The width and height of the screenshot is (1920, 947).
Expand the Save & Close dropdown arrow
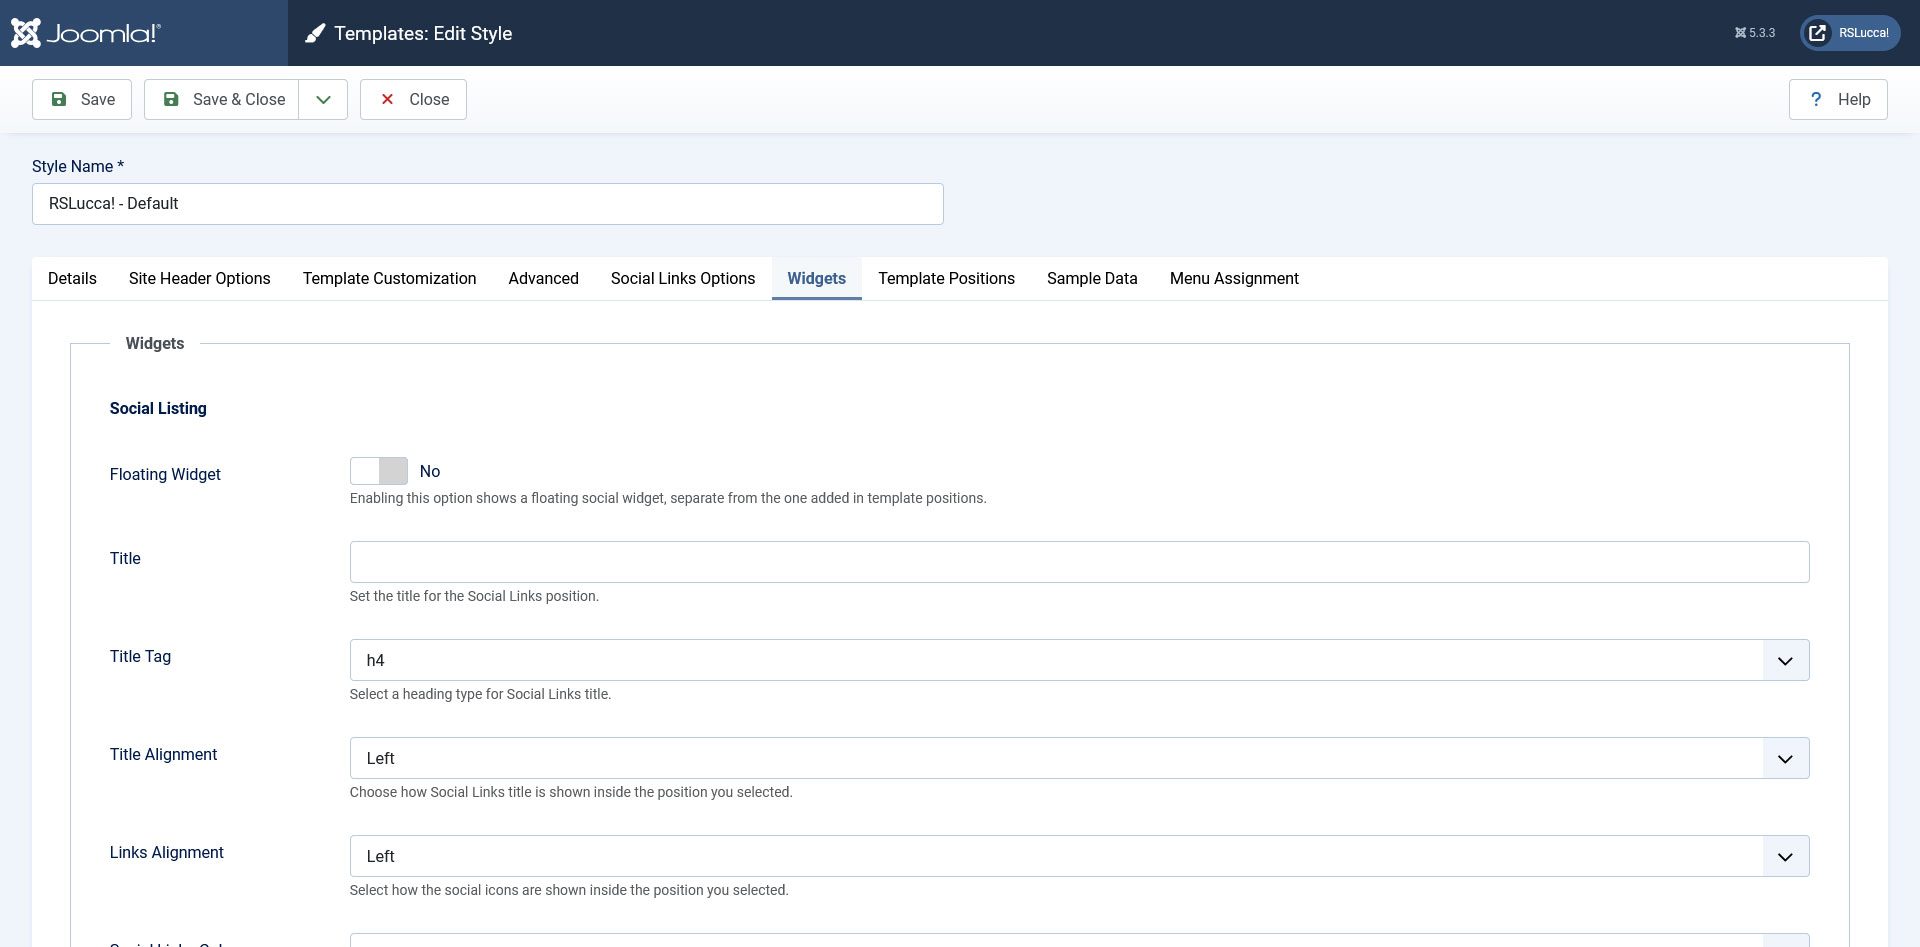323,99
